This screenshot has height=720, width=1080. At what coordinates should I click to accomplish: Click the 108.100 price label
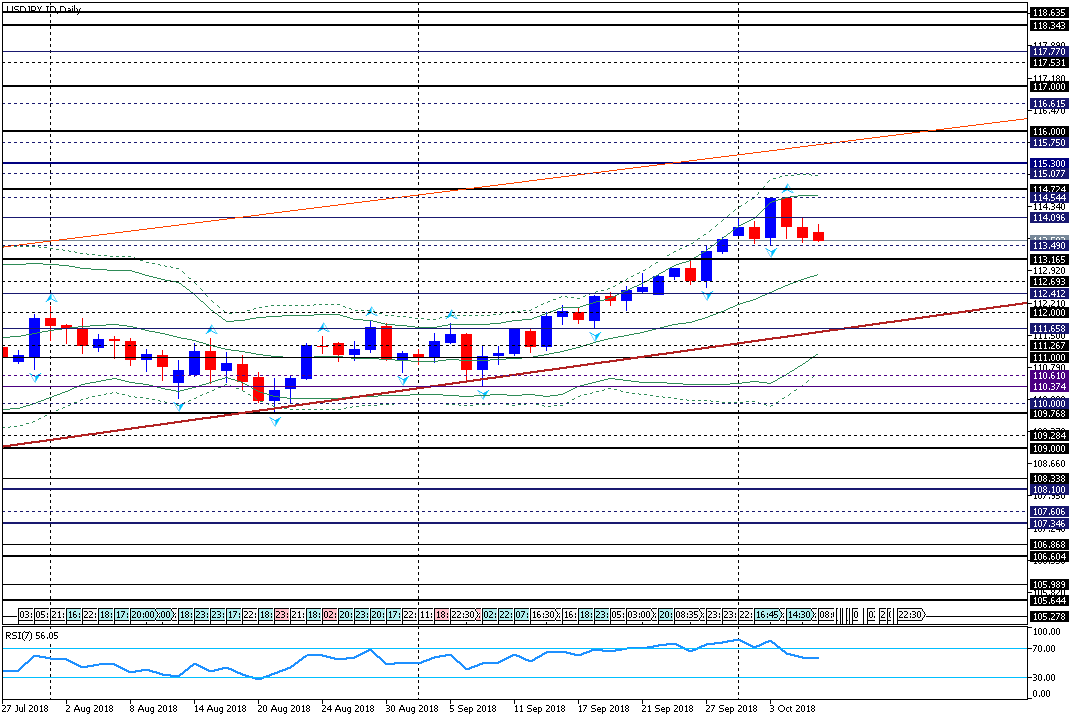point(1049,490)
